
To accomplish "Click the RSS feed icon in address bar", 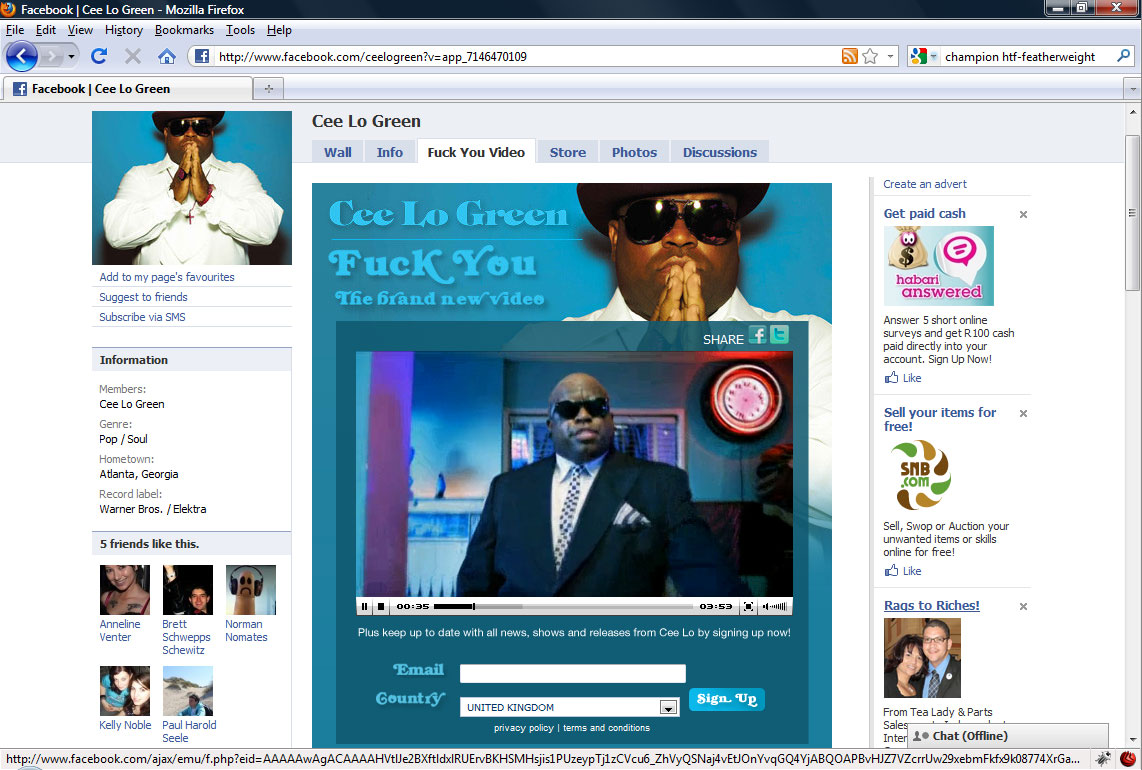I will (x=849, y=56).
